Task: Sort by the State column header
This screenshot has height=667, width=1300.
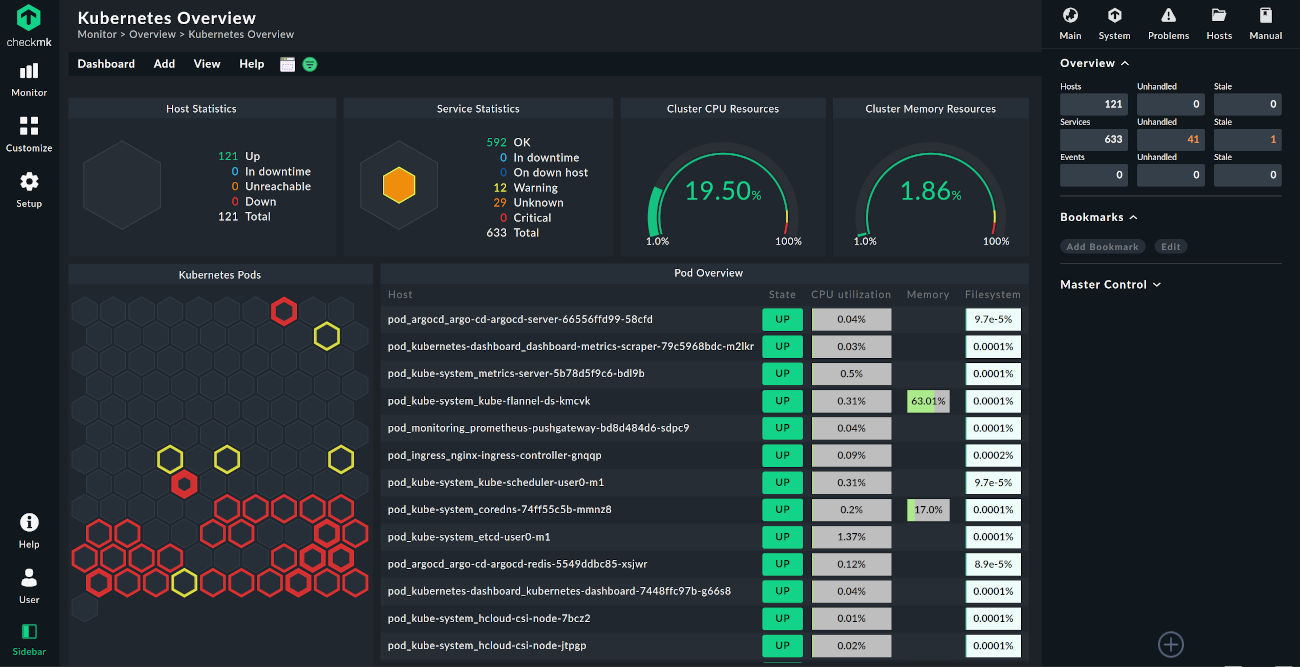Action: point(782,295)
